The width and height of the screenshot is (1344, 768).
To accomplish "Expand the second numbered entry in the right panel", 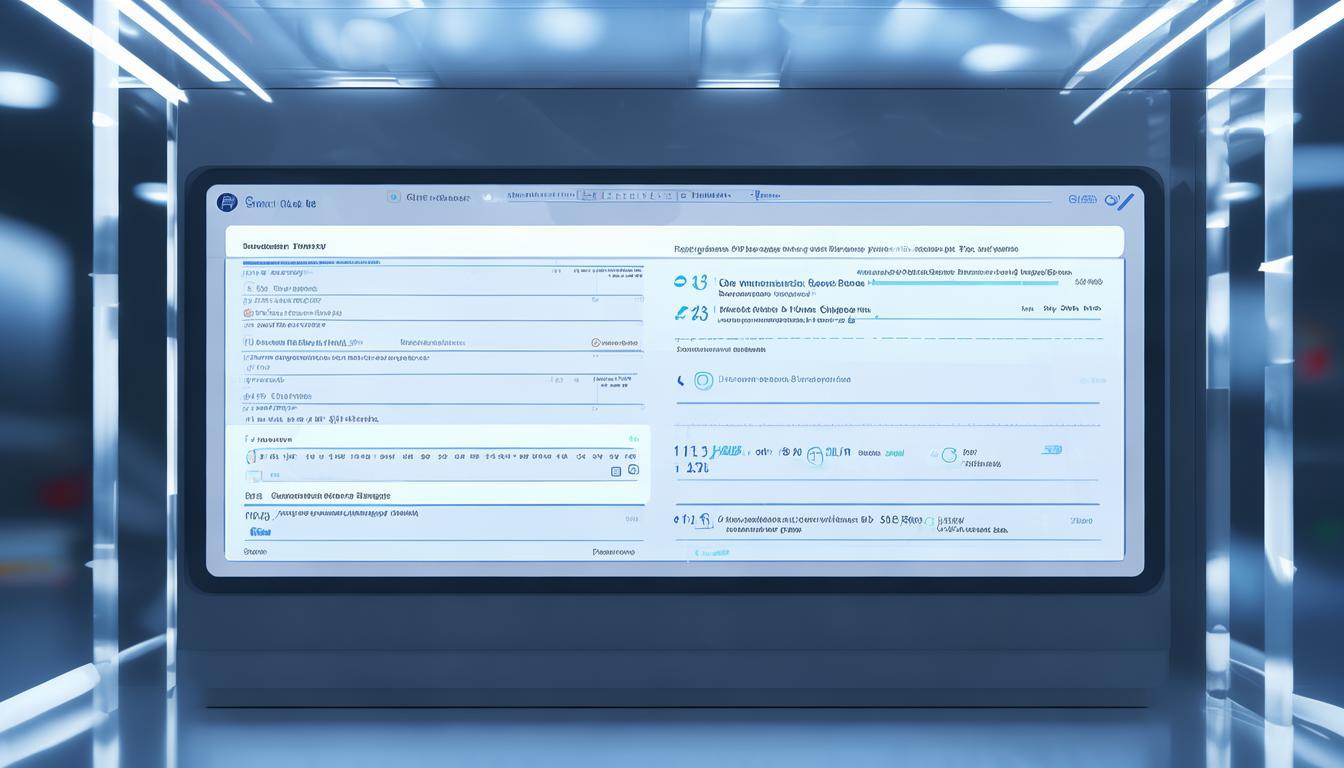I will pyautogui.click(x=691, y=313).
